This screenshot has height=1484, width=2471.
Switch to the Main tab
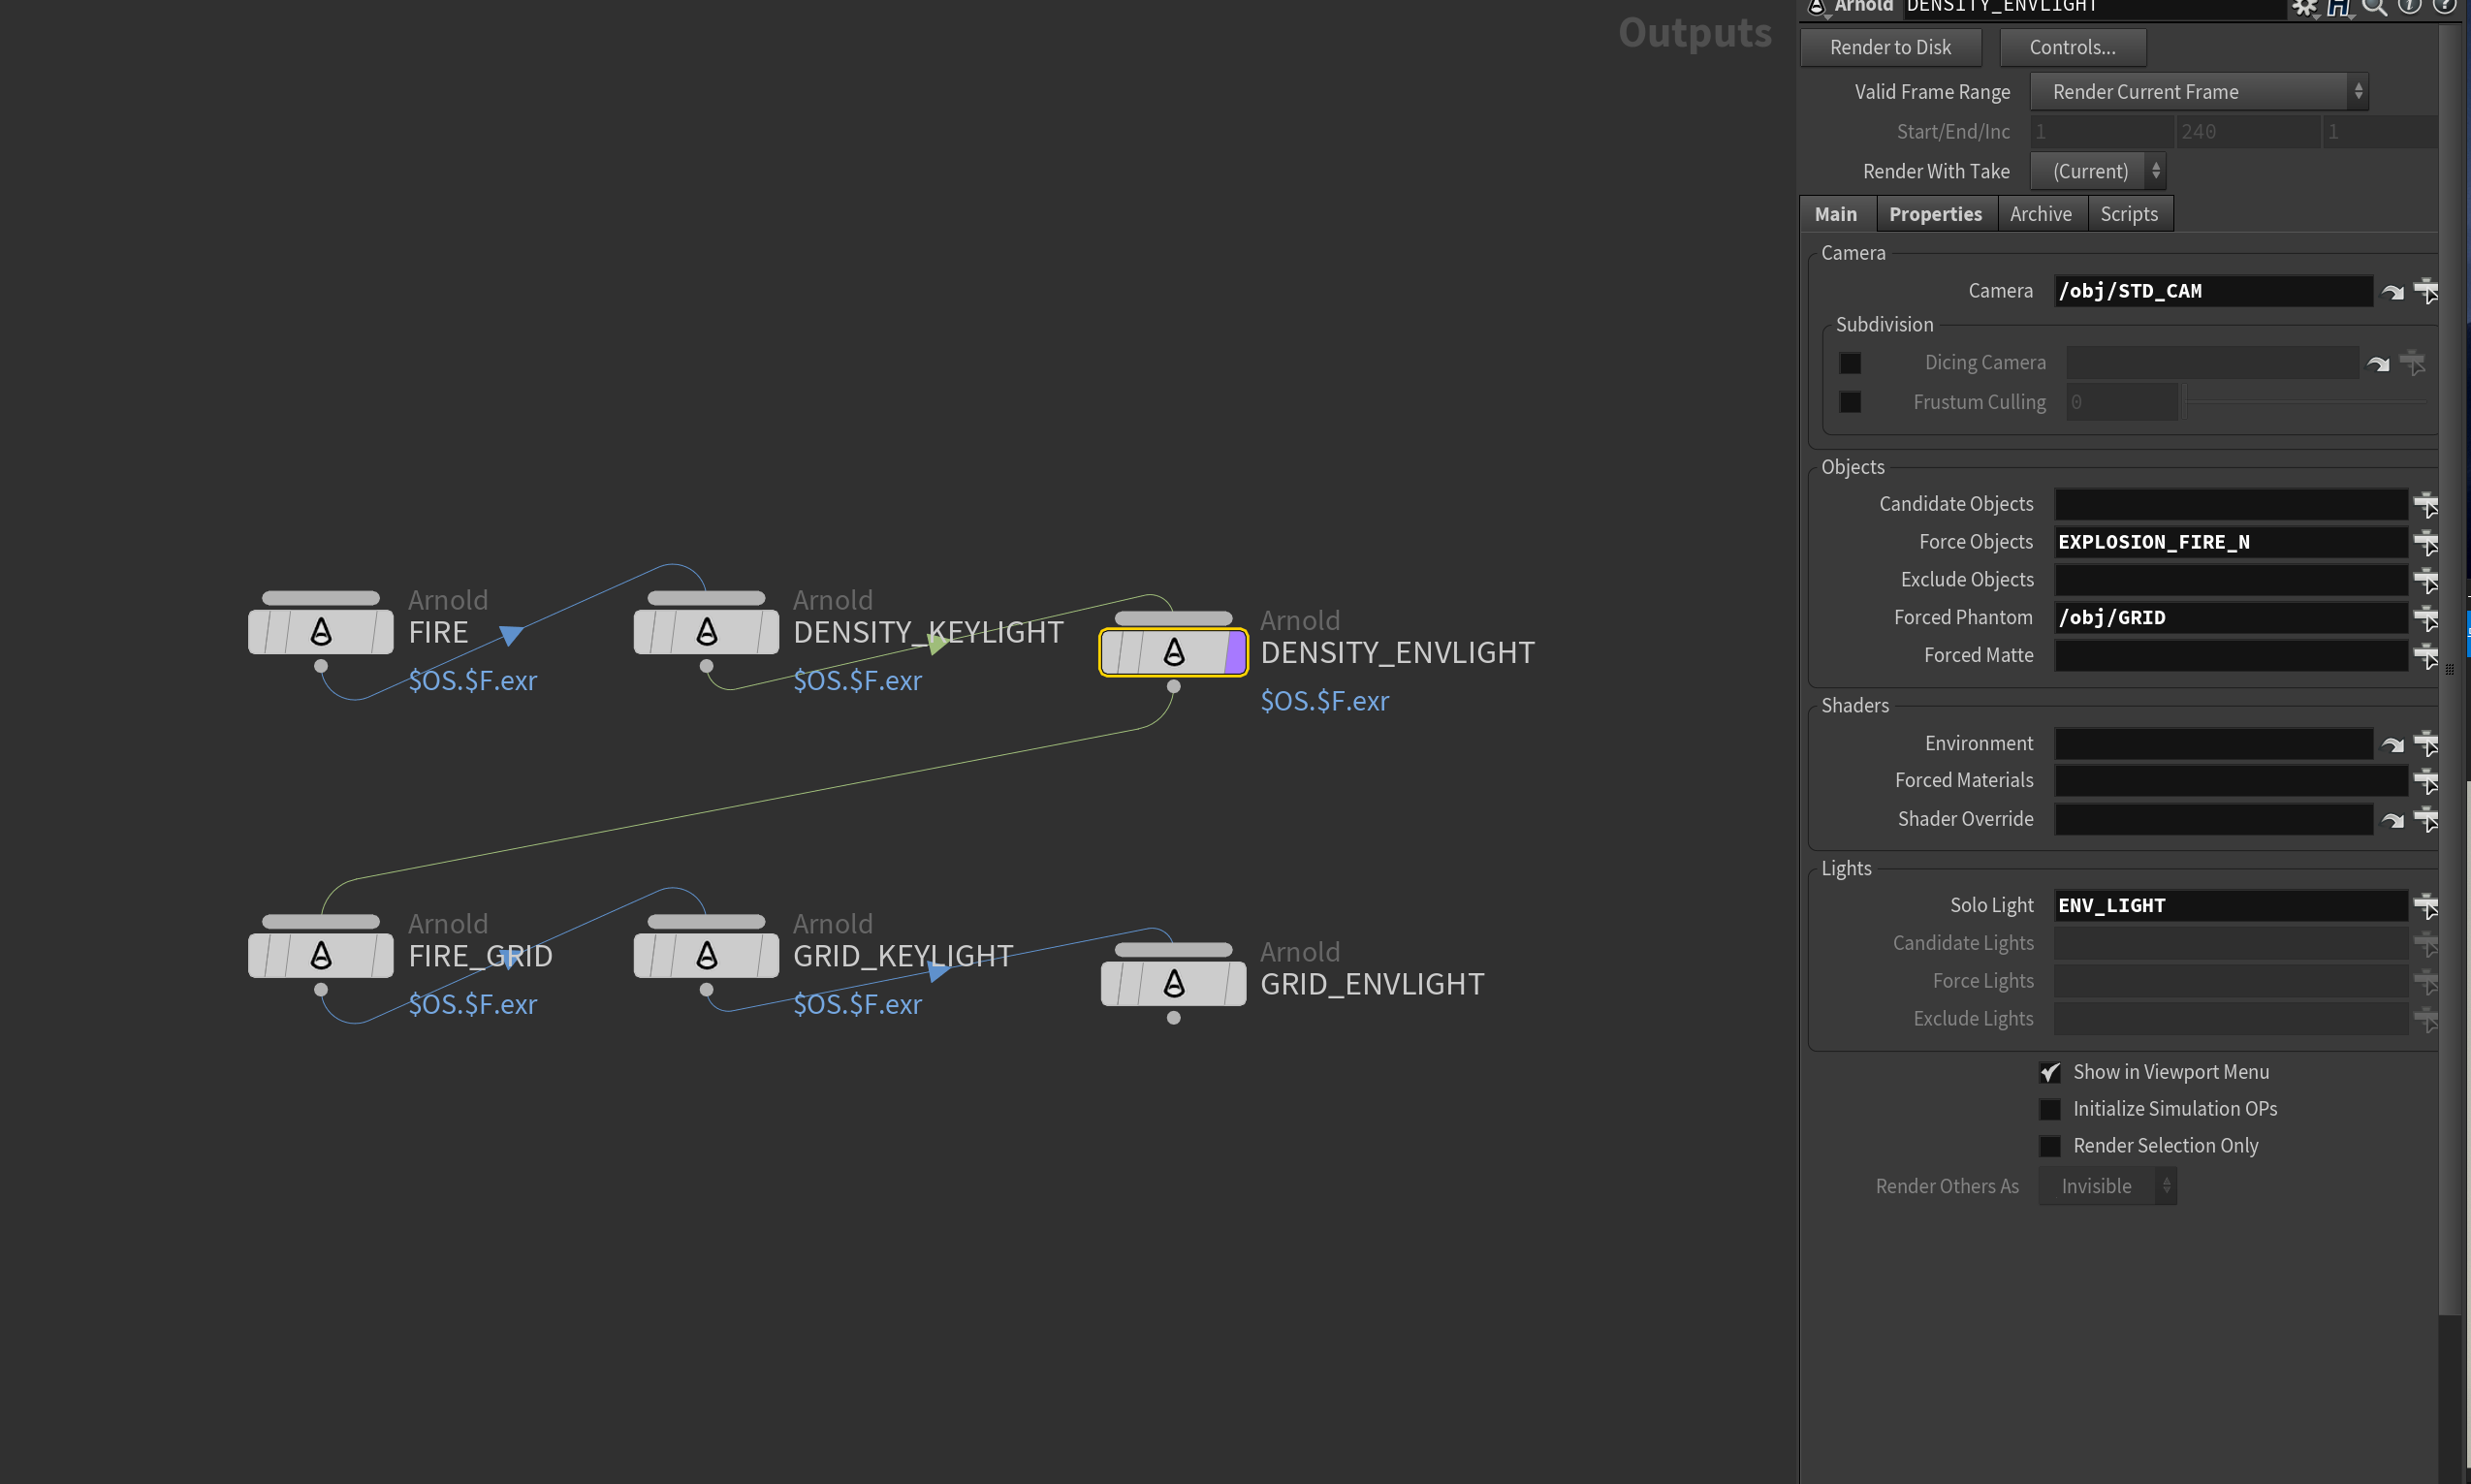click(x=1835, y=214)
